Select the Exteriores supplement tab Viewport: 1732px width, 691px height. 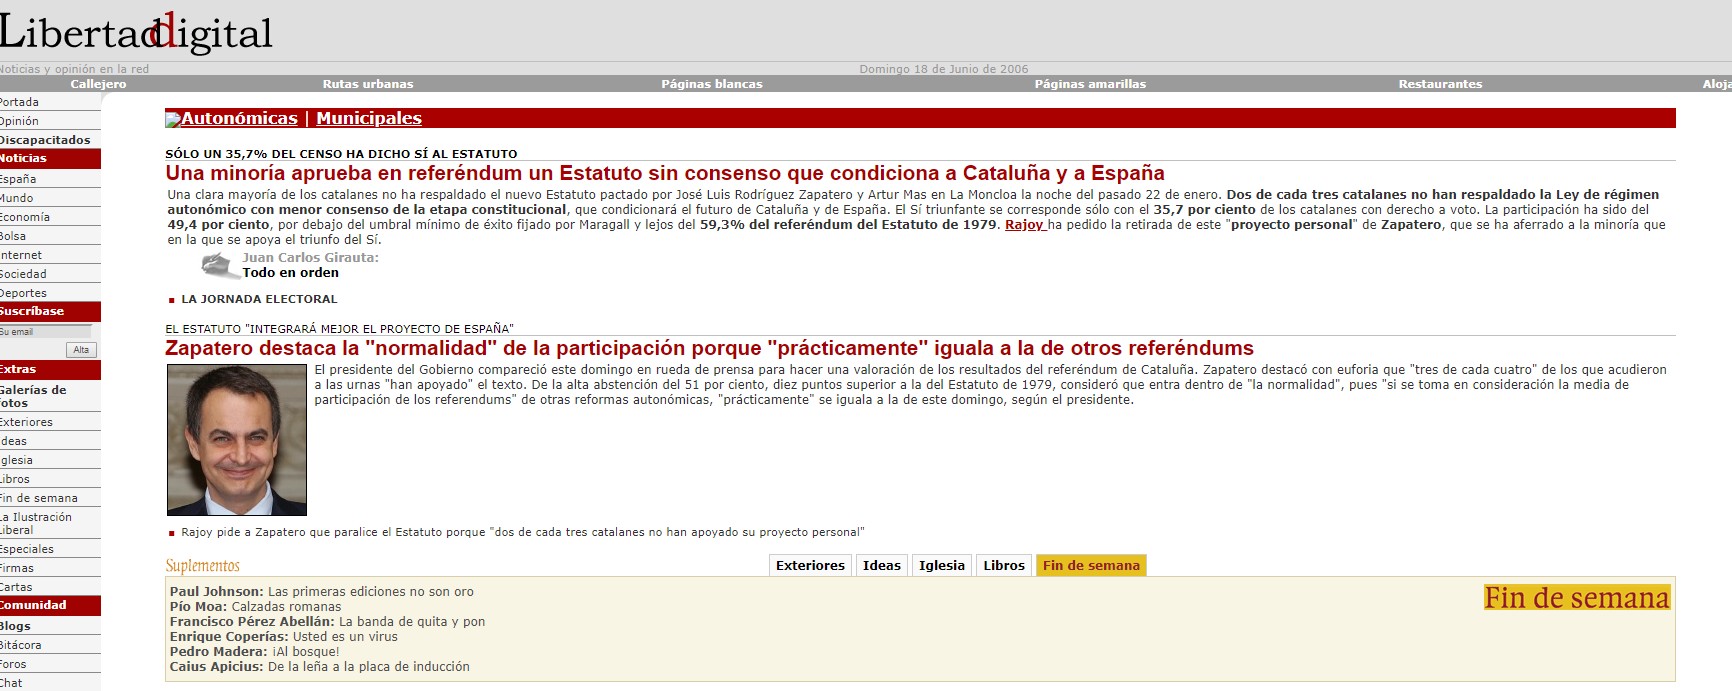pyautogui.click(x=810, y=565)
